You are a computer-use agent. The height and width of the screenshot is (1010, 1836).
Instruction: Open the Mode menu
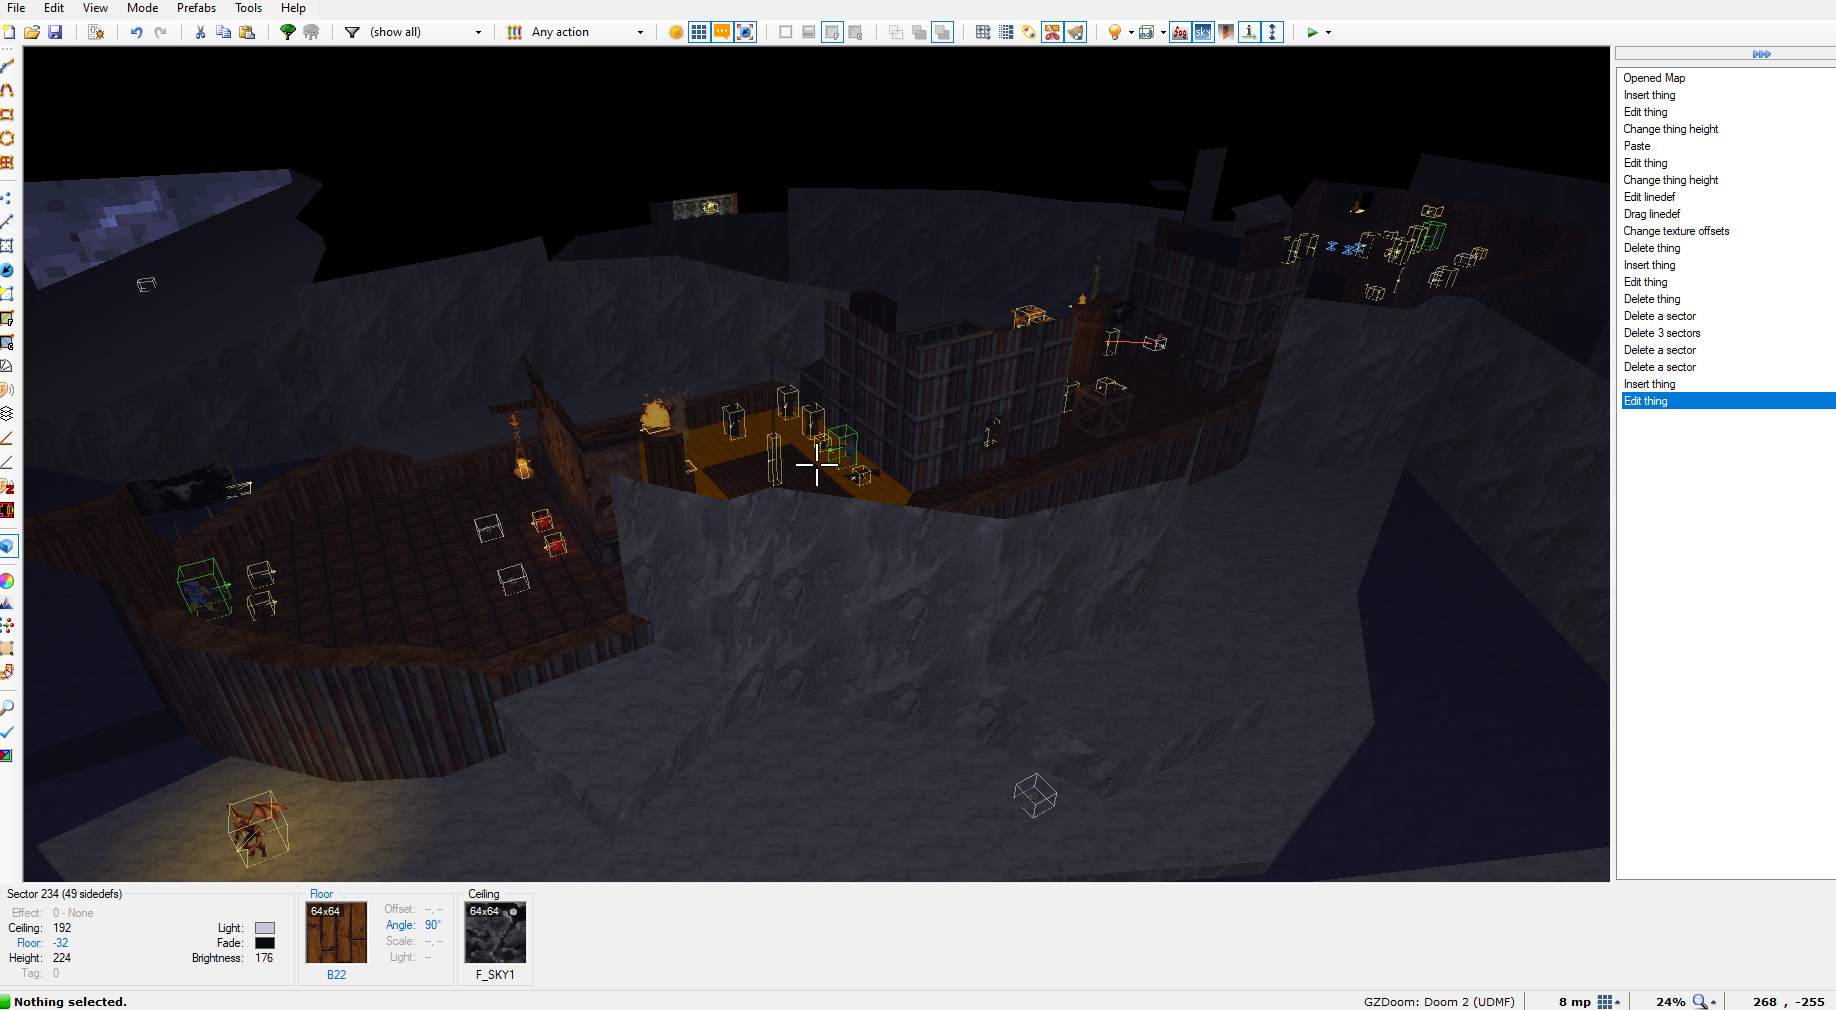pyautogui.click(x=142, y=8)
